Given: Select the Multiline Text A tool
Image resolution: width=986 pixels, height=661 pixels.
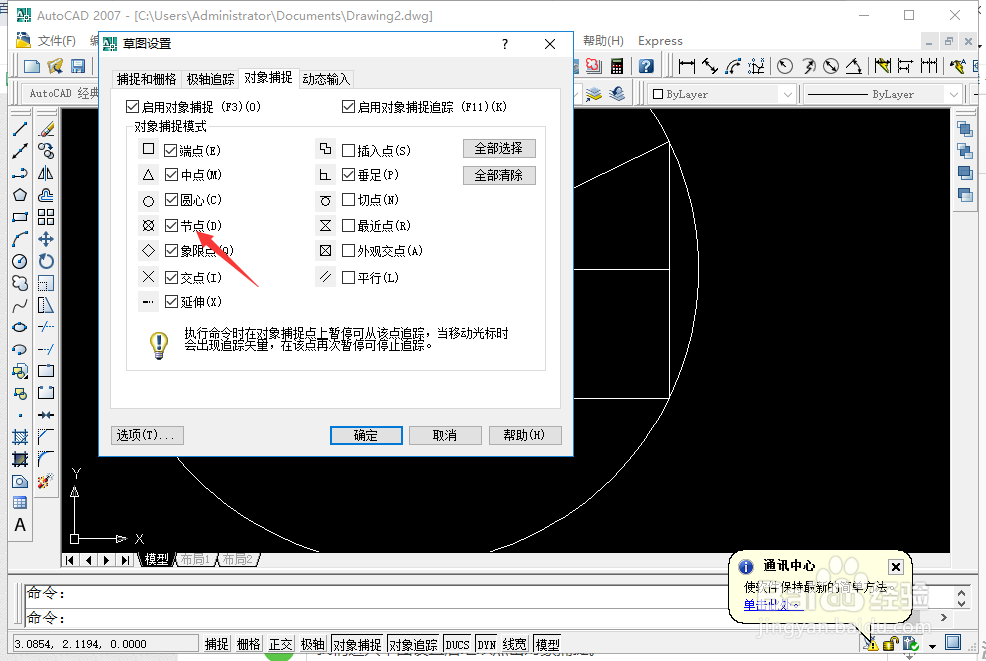Looking at the screenshot, I should 19,525.
